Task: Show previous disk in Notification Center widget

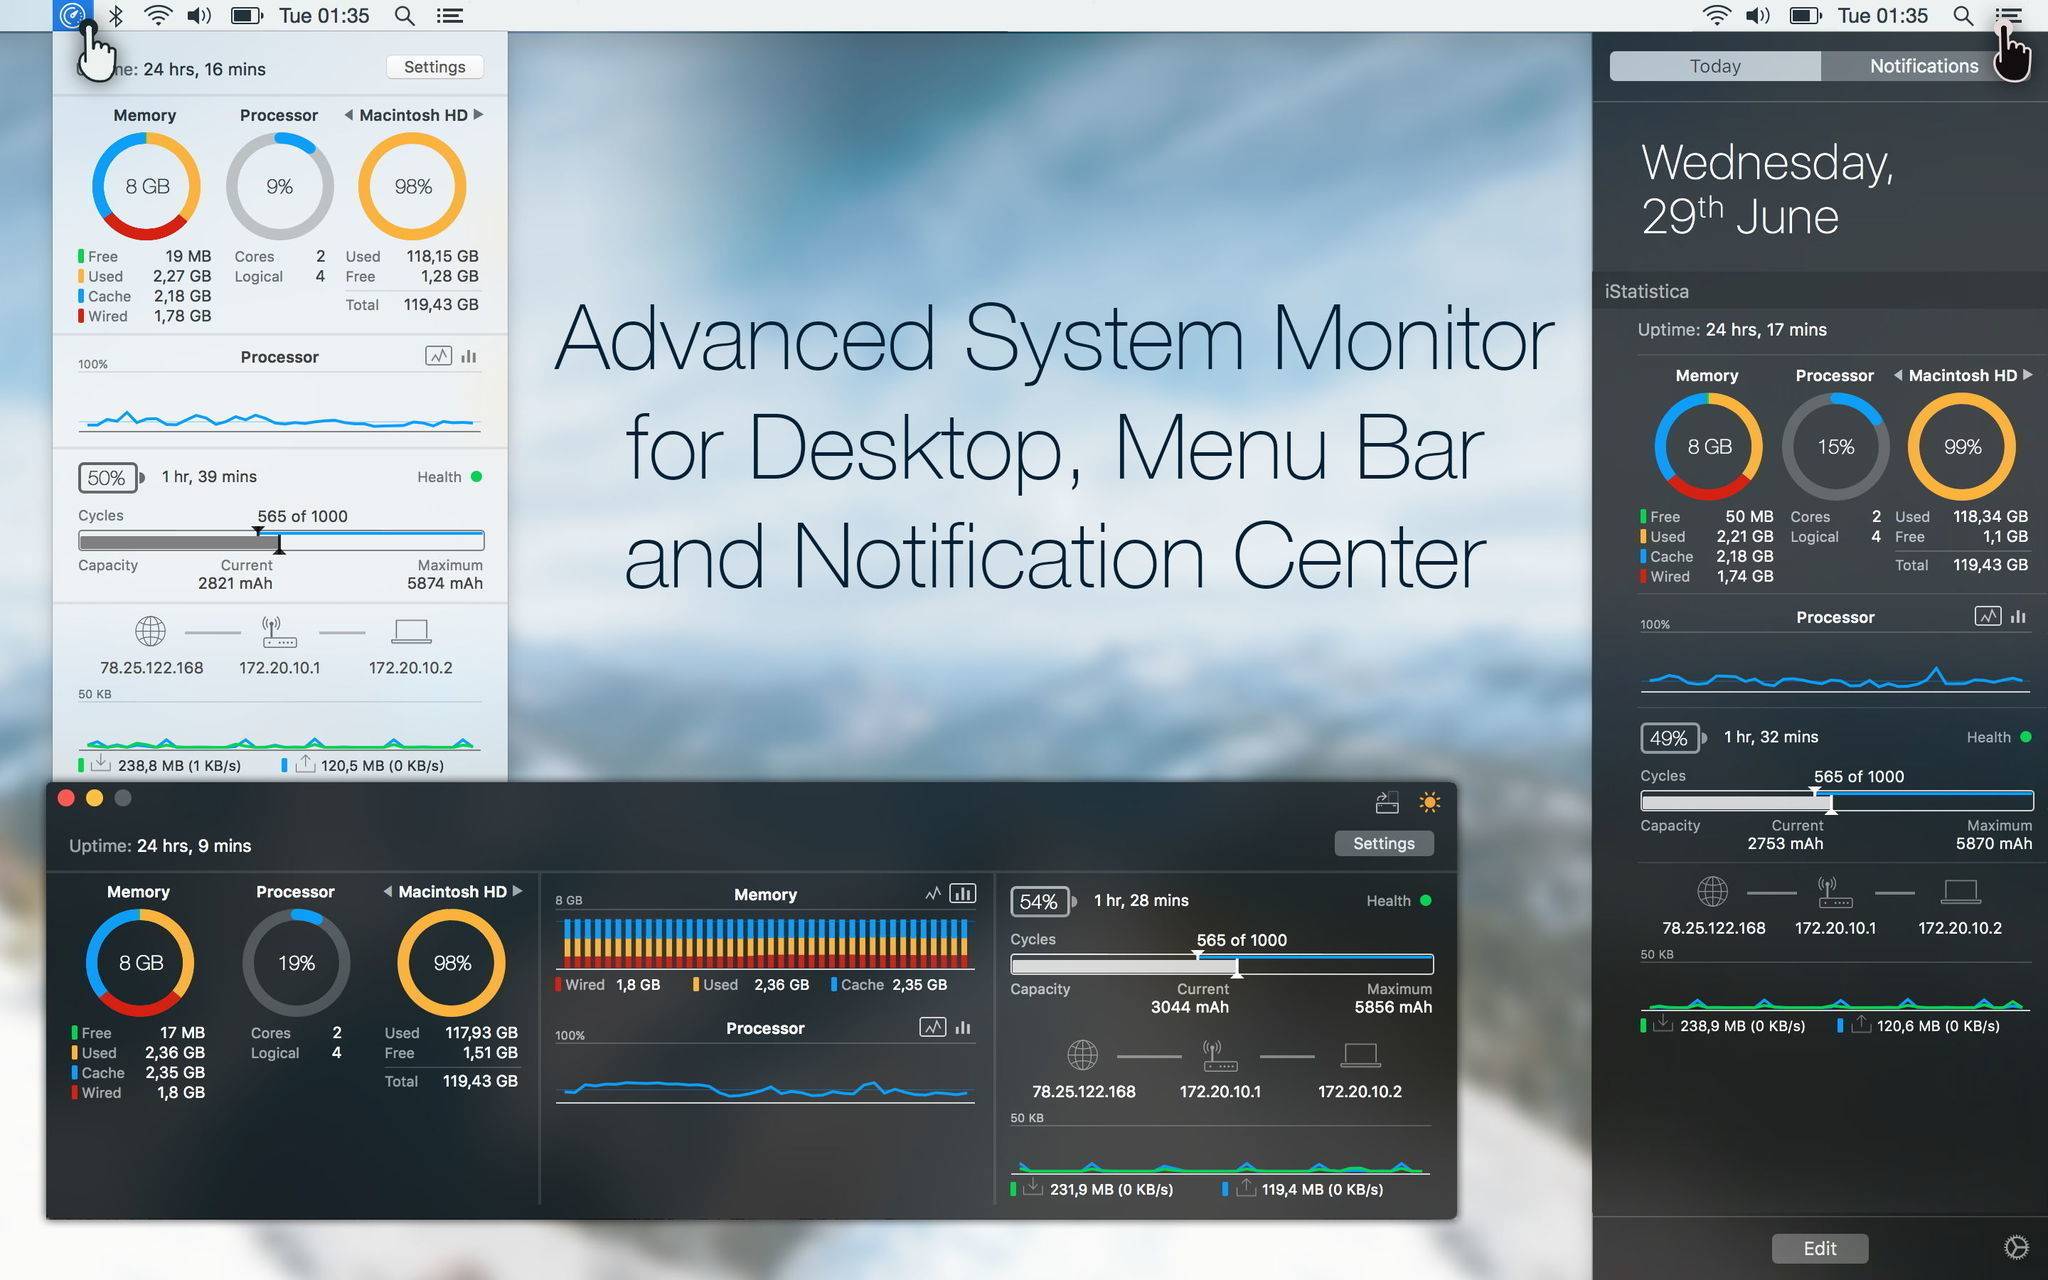Action: (x=1897, y=375)
